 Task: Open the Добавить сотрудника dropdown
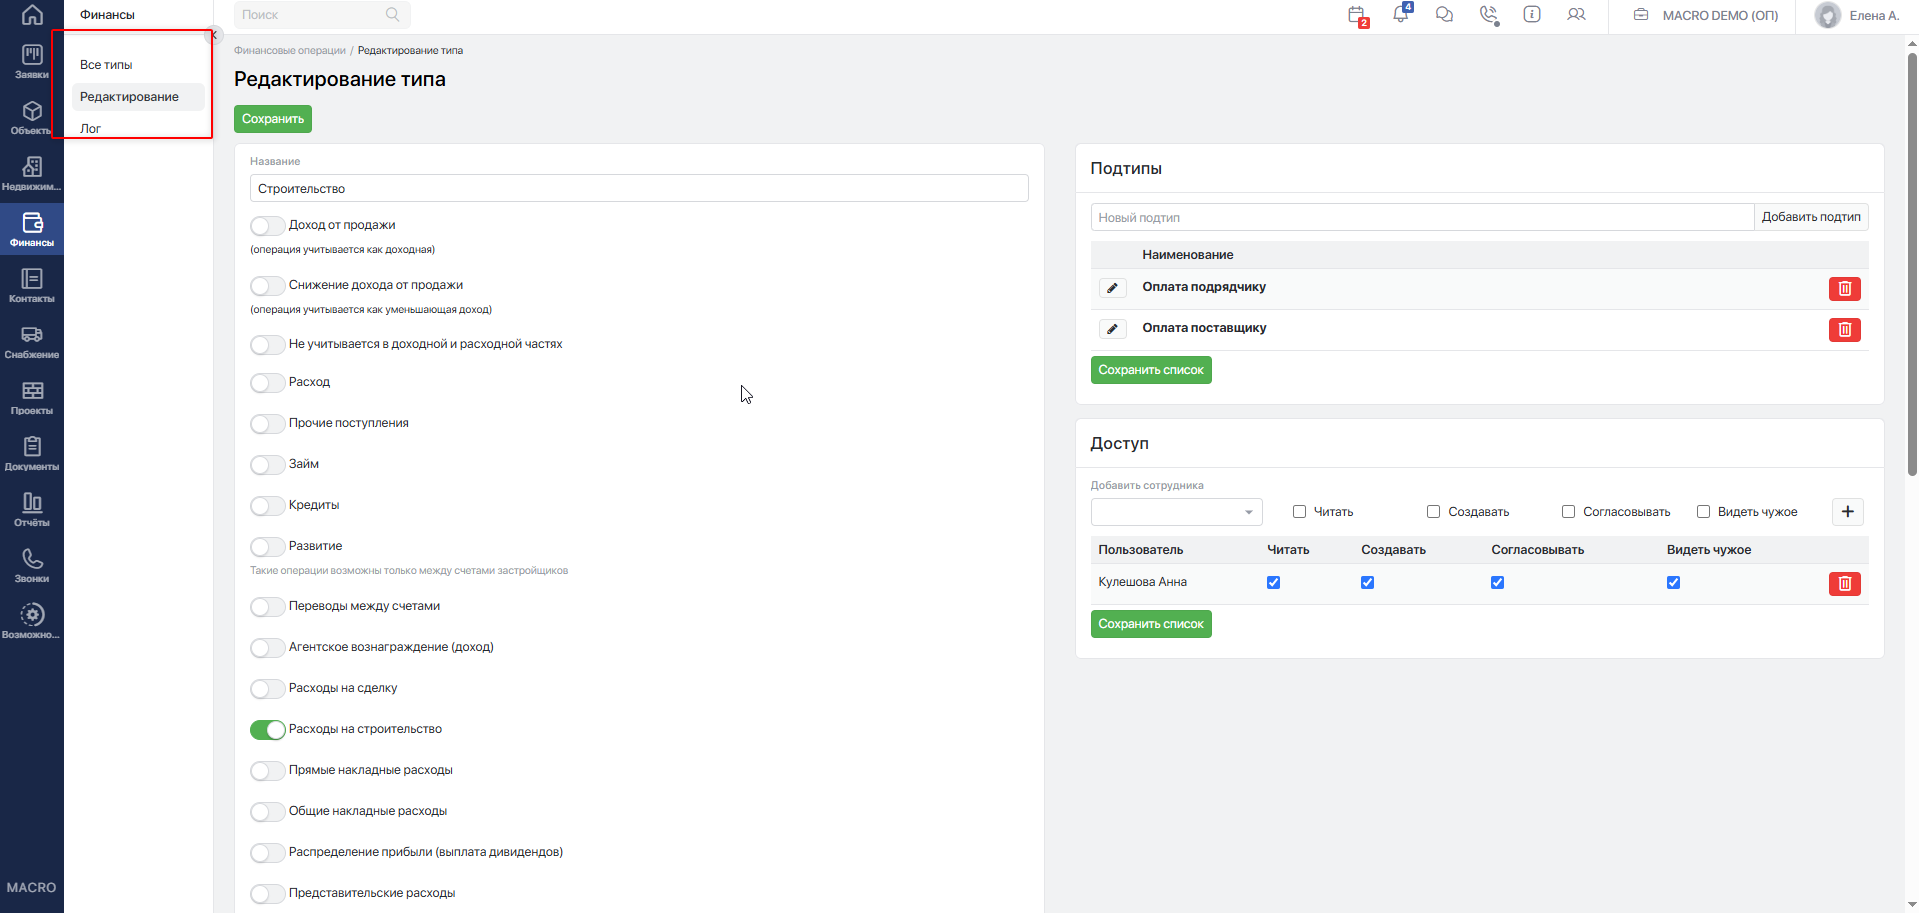coord(1176,512)
